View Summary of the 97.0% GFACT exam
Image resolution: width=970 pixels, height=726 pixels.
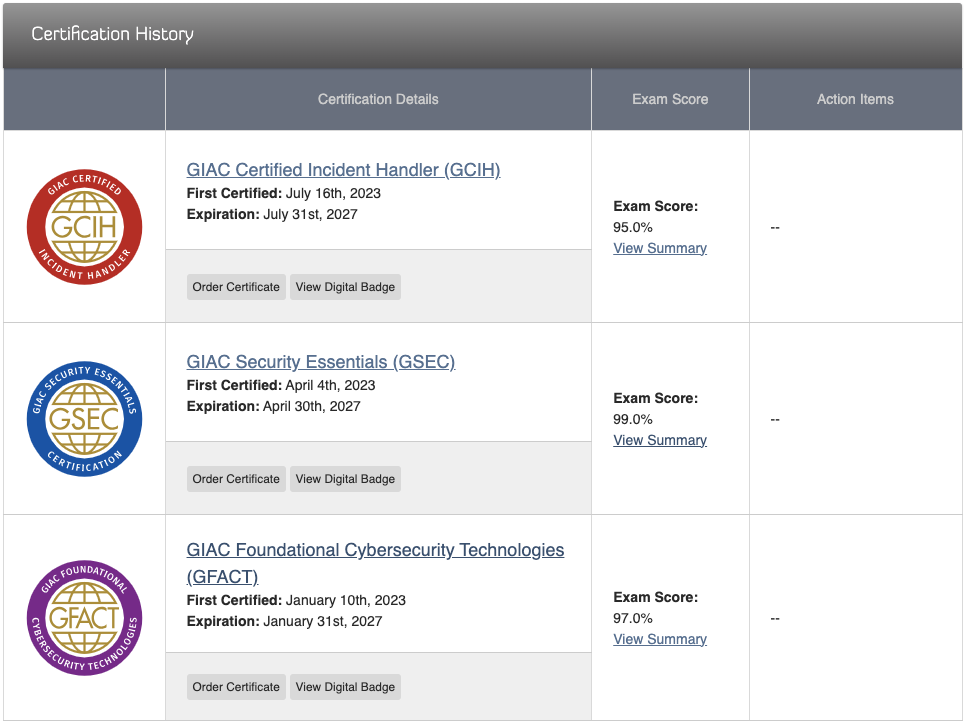tap(660, 639)
